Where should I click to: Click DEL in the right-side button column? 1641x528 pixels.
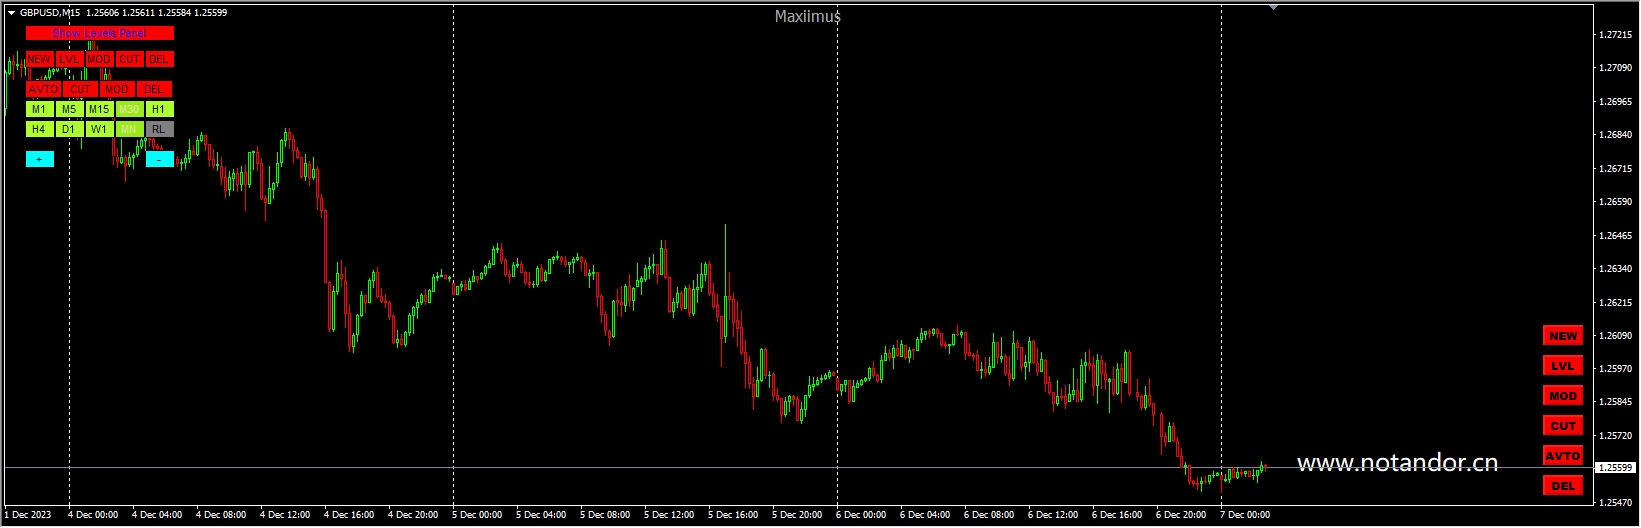(1563, 486)
